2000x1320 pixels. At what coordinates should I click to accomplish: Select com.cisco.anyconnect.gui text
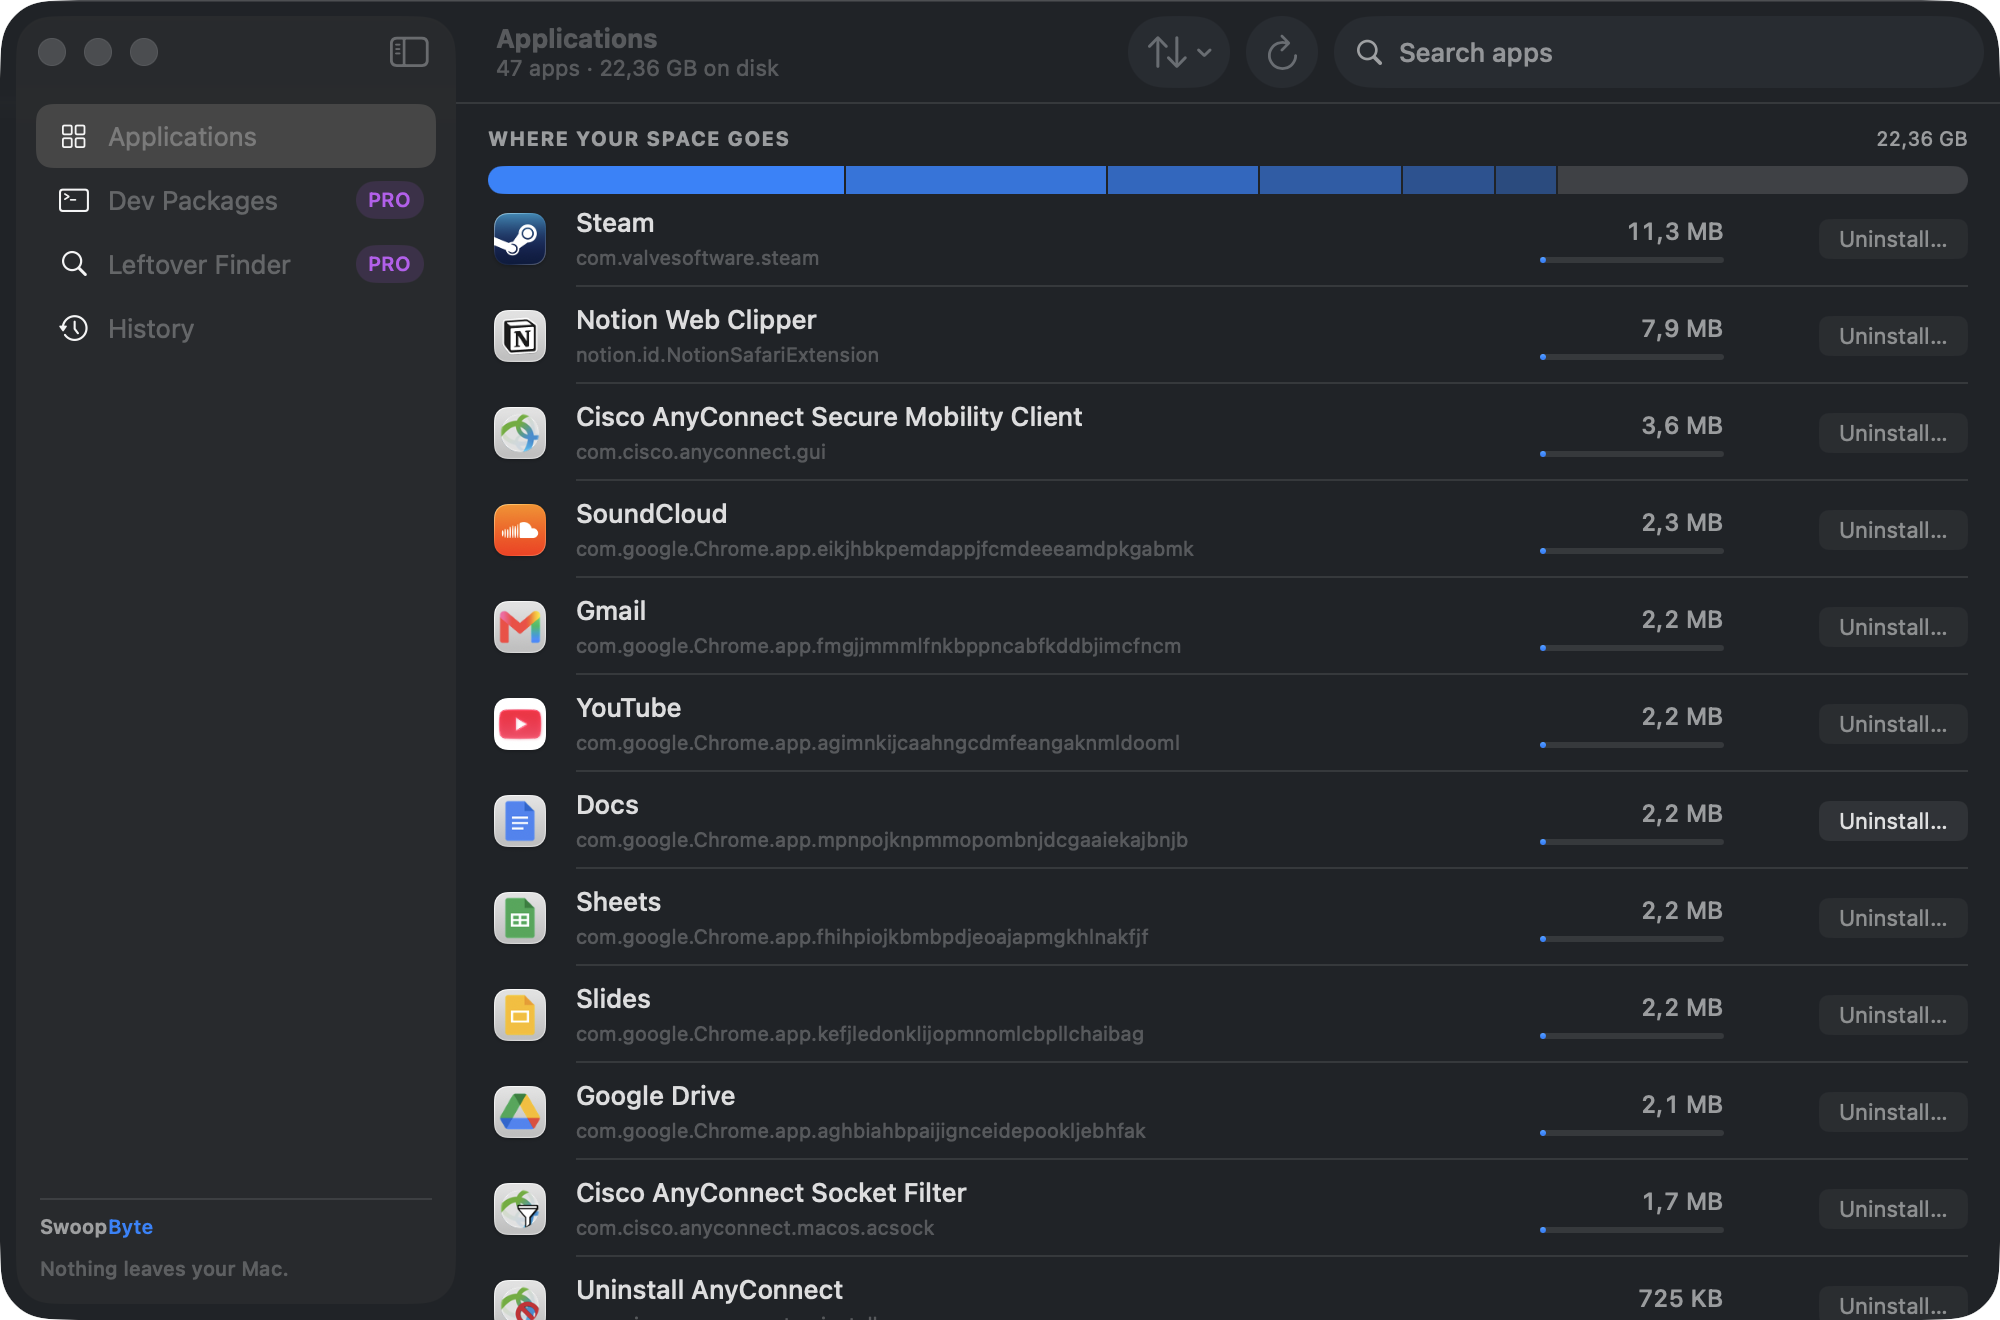(701, 452)
